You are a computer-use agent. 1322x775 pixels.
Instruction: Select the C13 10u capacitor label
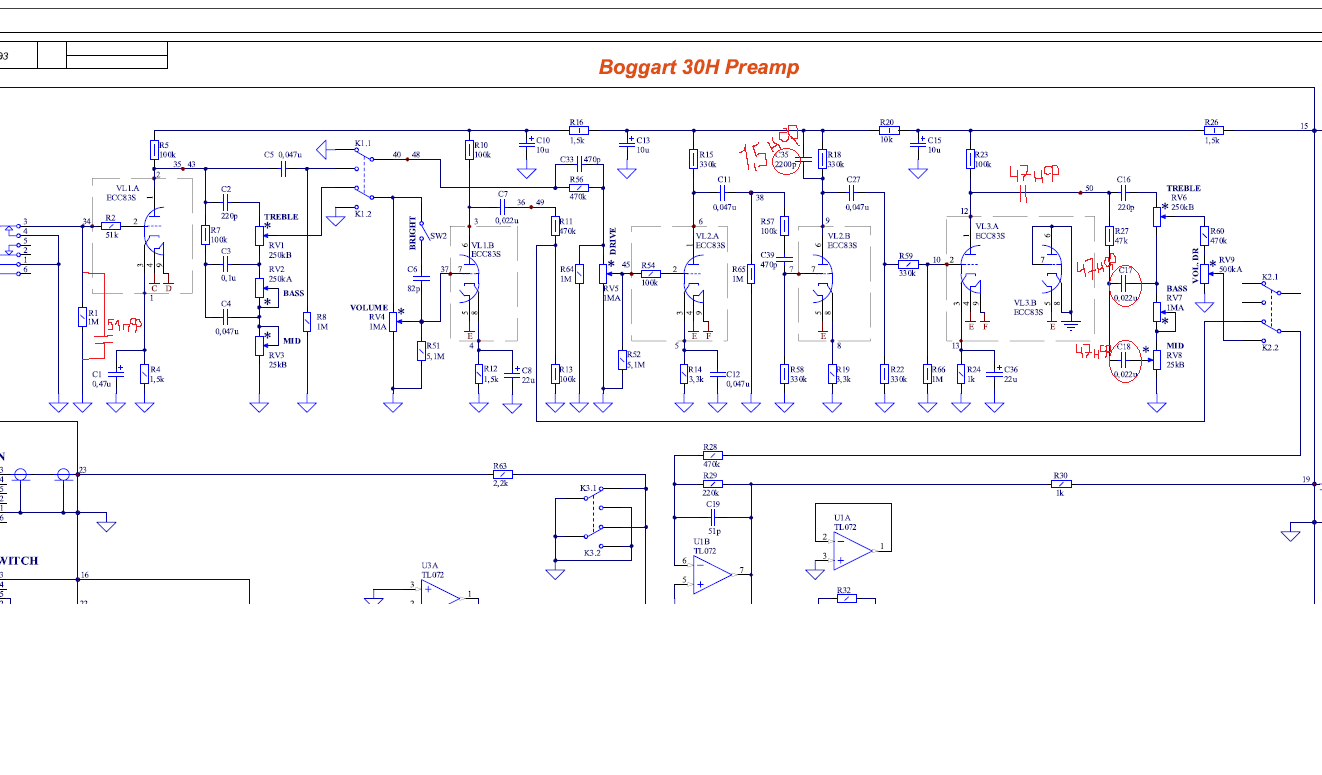(643, 144)
